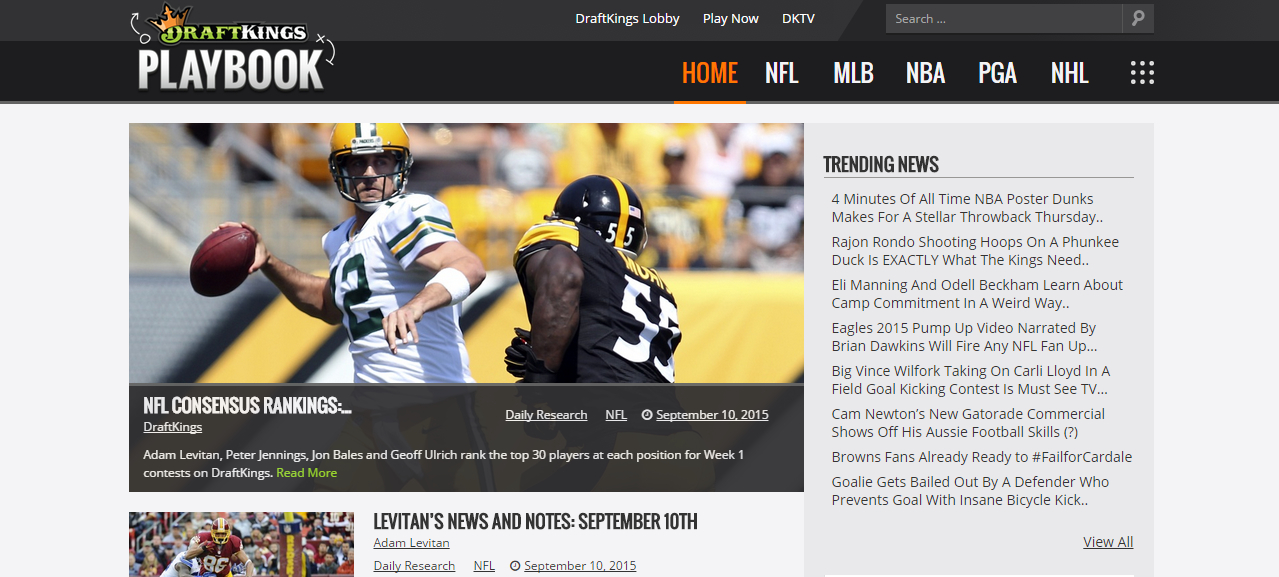The height and width of the screenshot is (577, 1279).
Task: Open the NFL Consensus Rankings headline
Action: pos(247,405)
